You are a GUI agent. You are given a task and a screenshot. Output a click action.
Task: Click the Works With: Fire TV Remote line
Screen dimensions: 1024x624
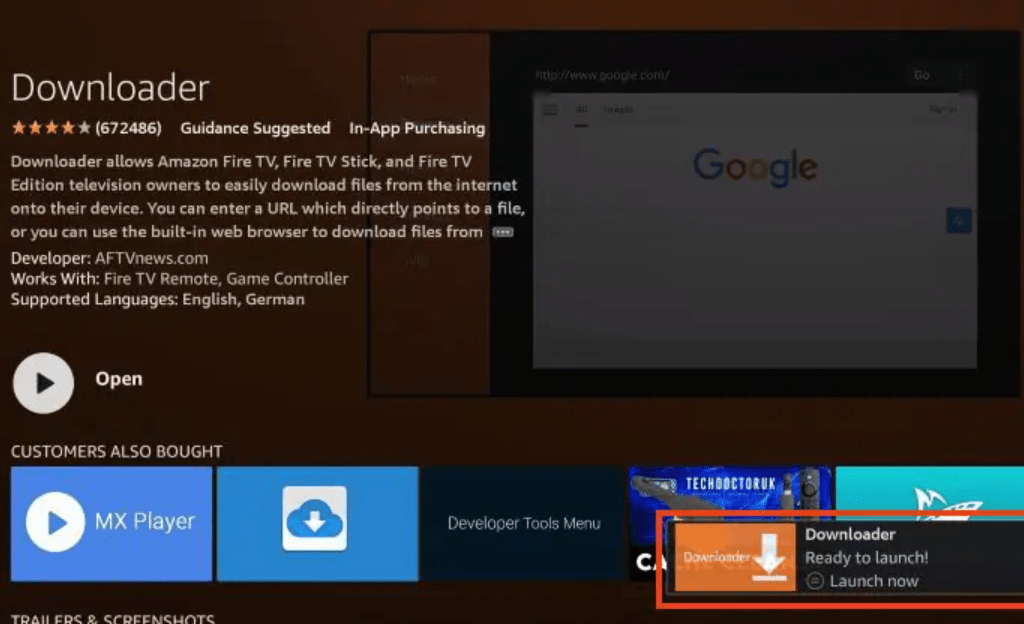pyautogui.click(x=180, y=279)
